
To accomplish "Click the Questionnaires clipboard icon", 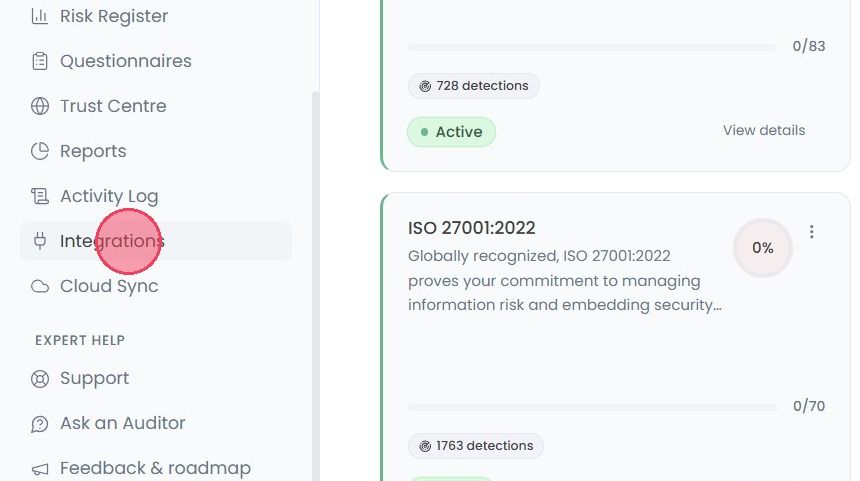I will pos(39,61).
